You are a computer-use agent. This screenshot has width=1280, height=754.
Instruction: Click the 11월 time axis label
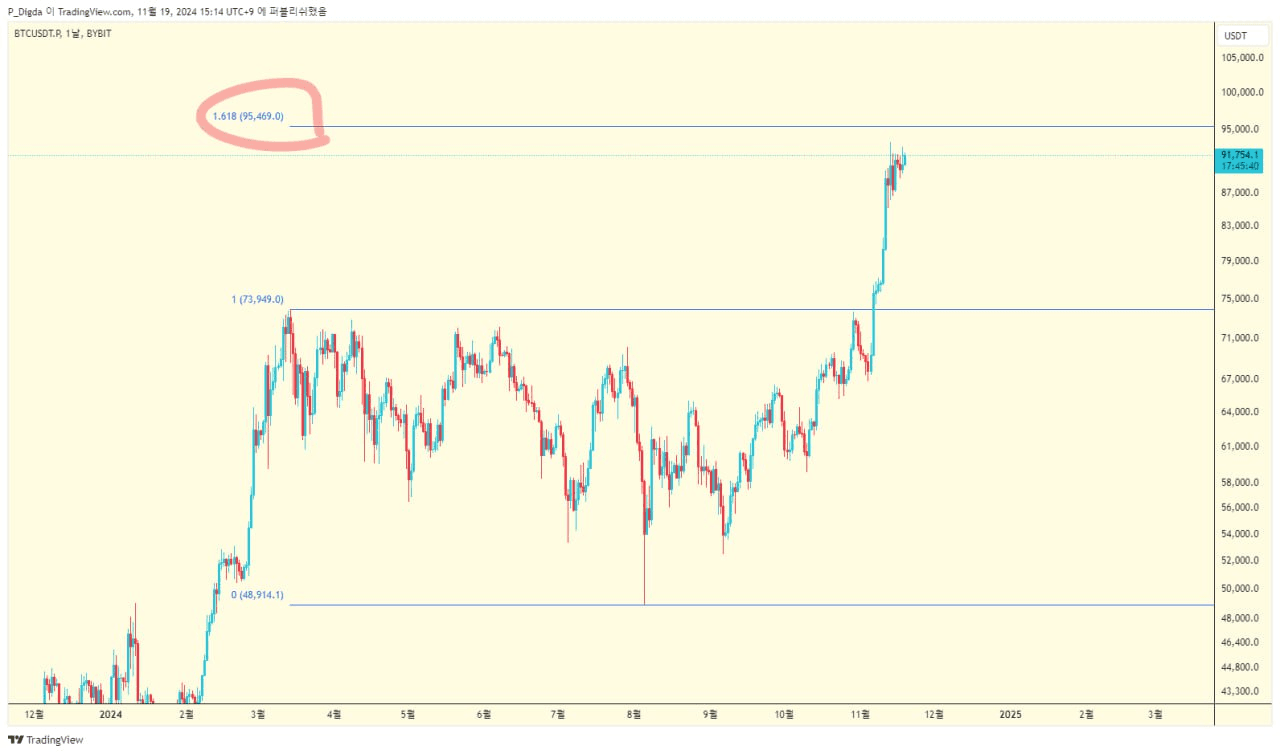click(861, 714)
